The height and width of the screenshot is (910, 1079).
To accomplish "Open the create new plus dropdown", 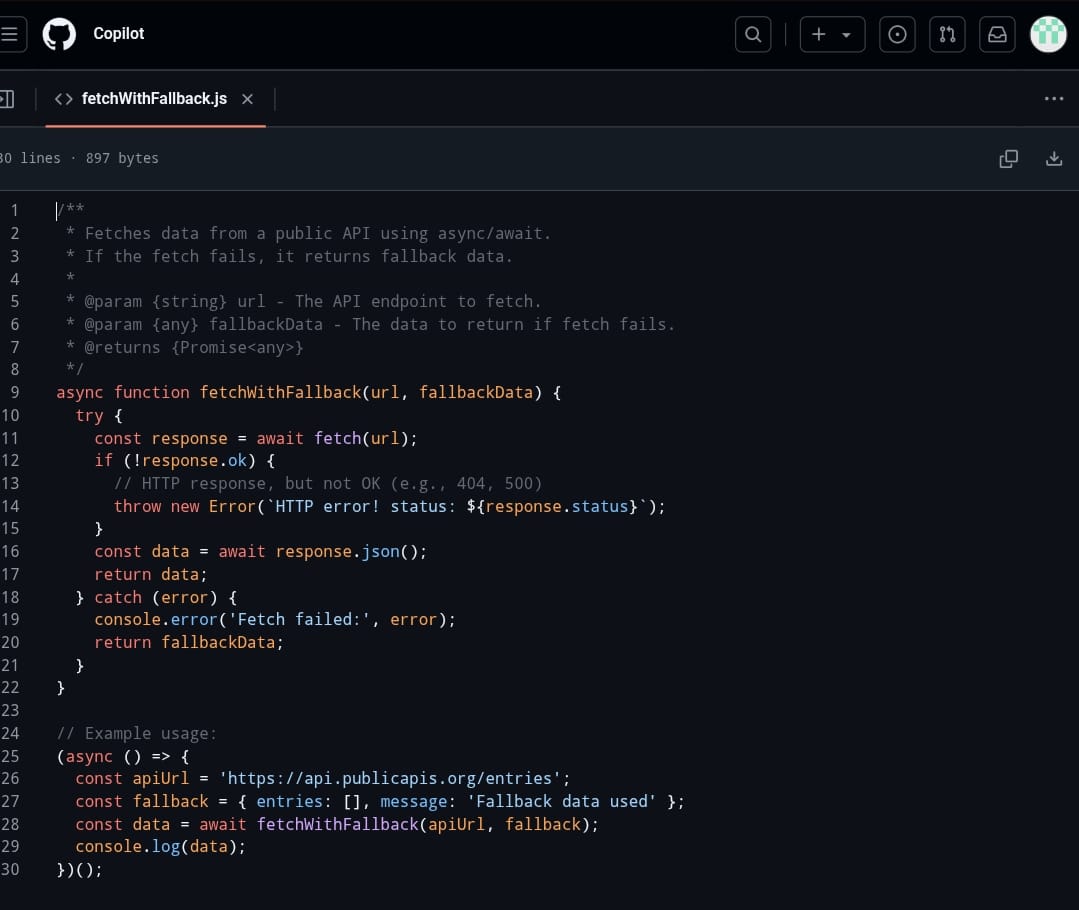I will (x=832, y=34).
